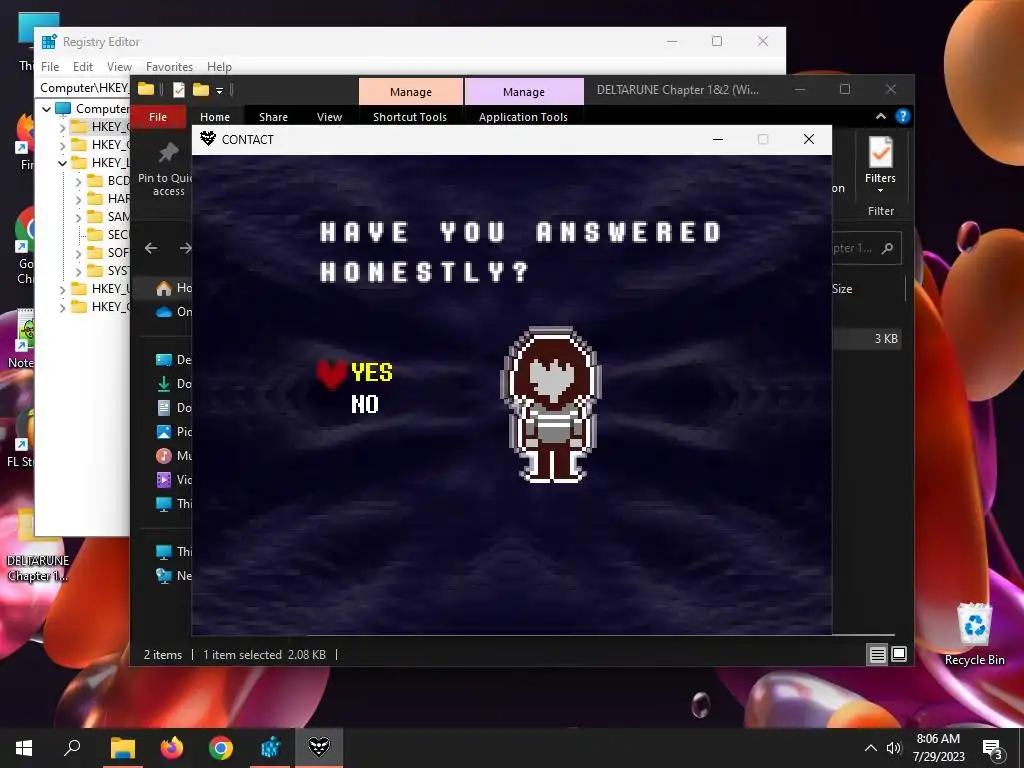Open Desktop in Explorer navigation pane
This screenshot has width=1024, height=768.
174,360
